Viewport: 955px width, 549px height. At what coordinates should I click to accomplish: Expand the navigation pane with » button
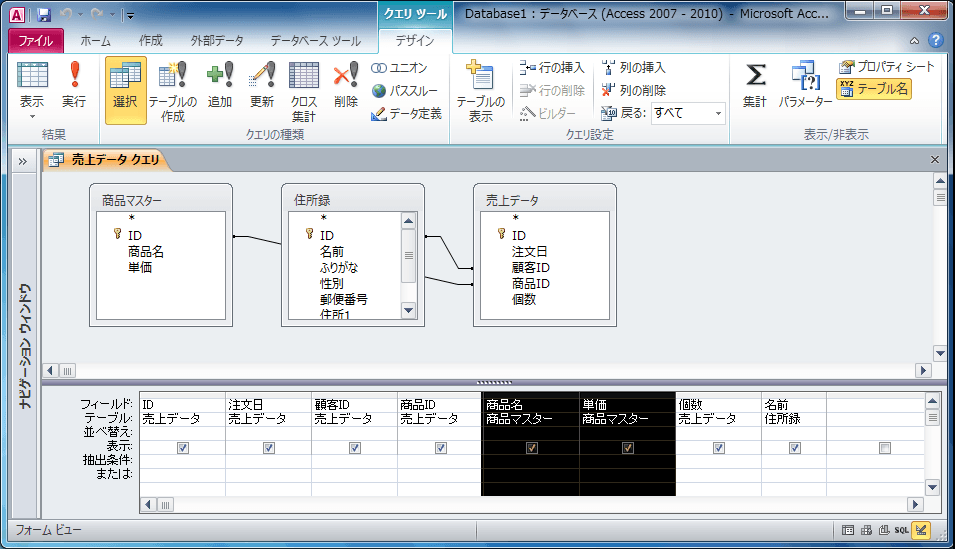click(23, 161)
